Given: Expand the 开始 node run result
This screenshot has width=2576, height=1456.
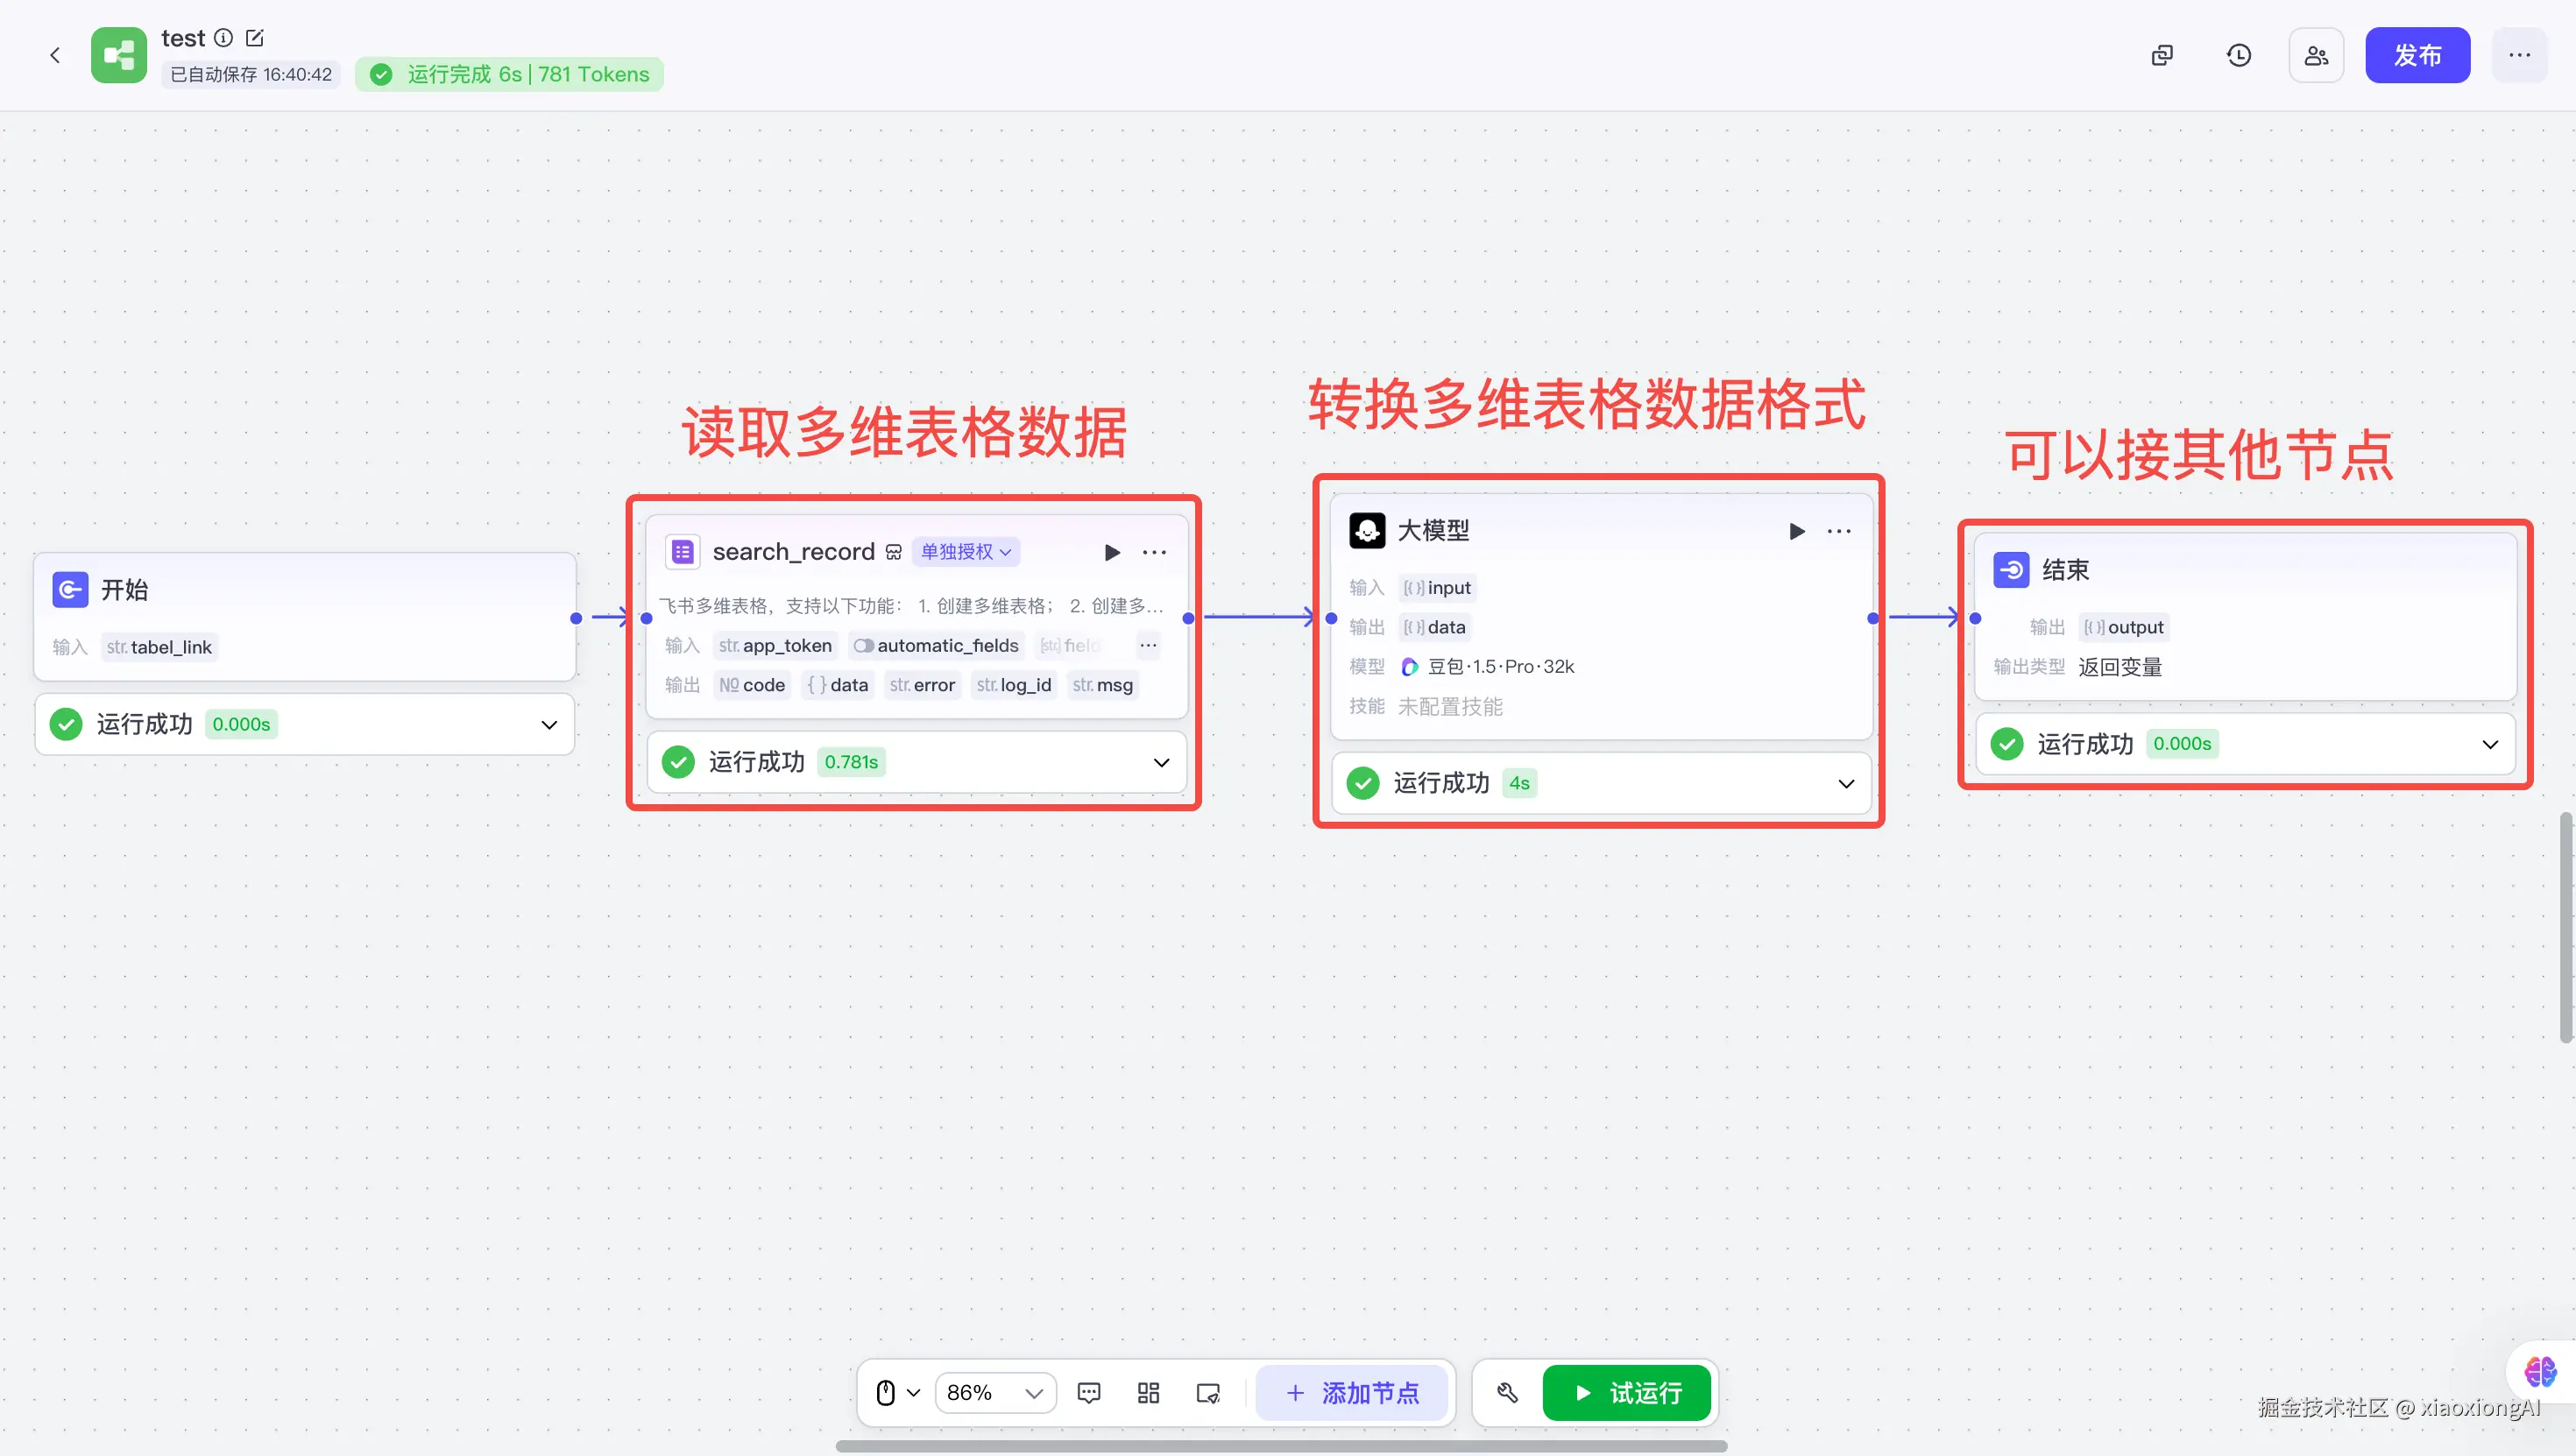Looking at the screenshot, I should coord(549,725).
